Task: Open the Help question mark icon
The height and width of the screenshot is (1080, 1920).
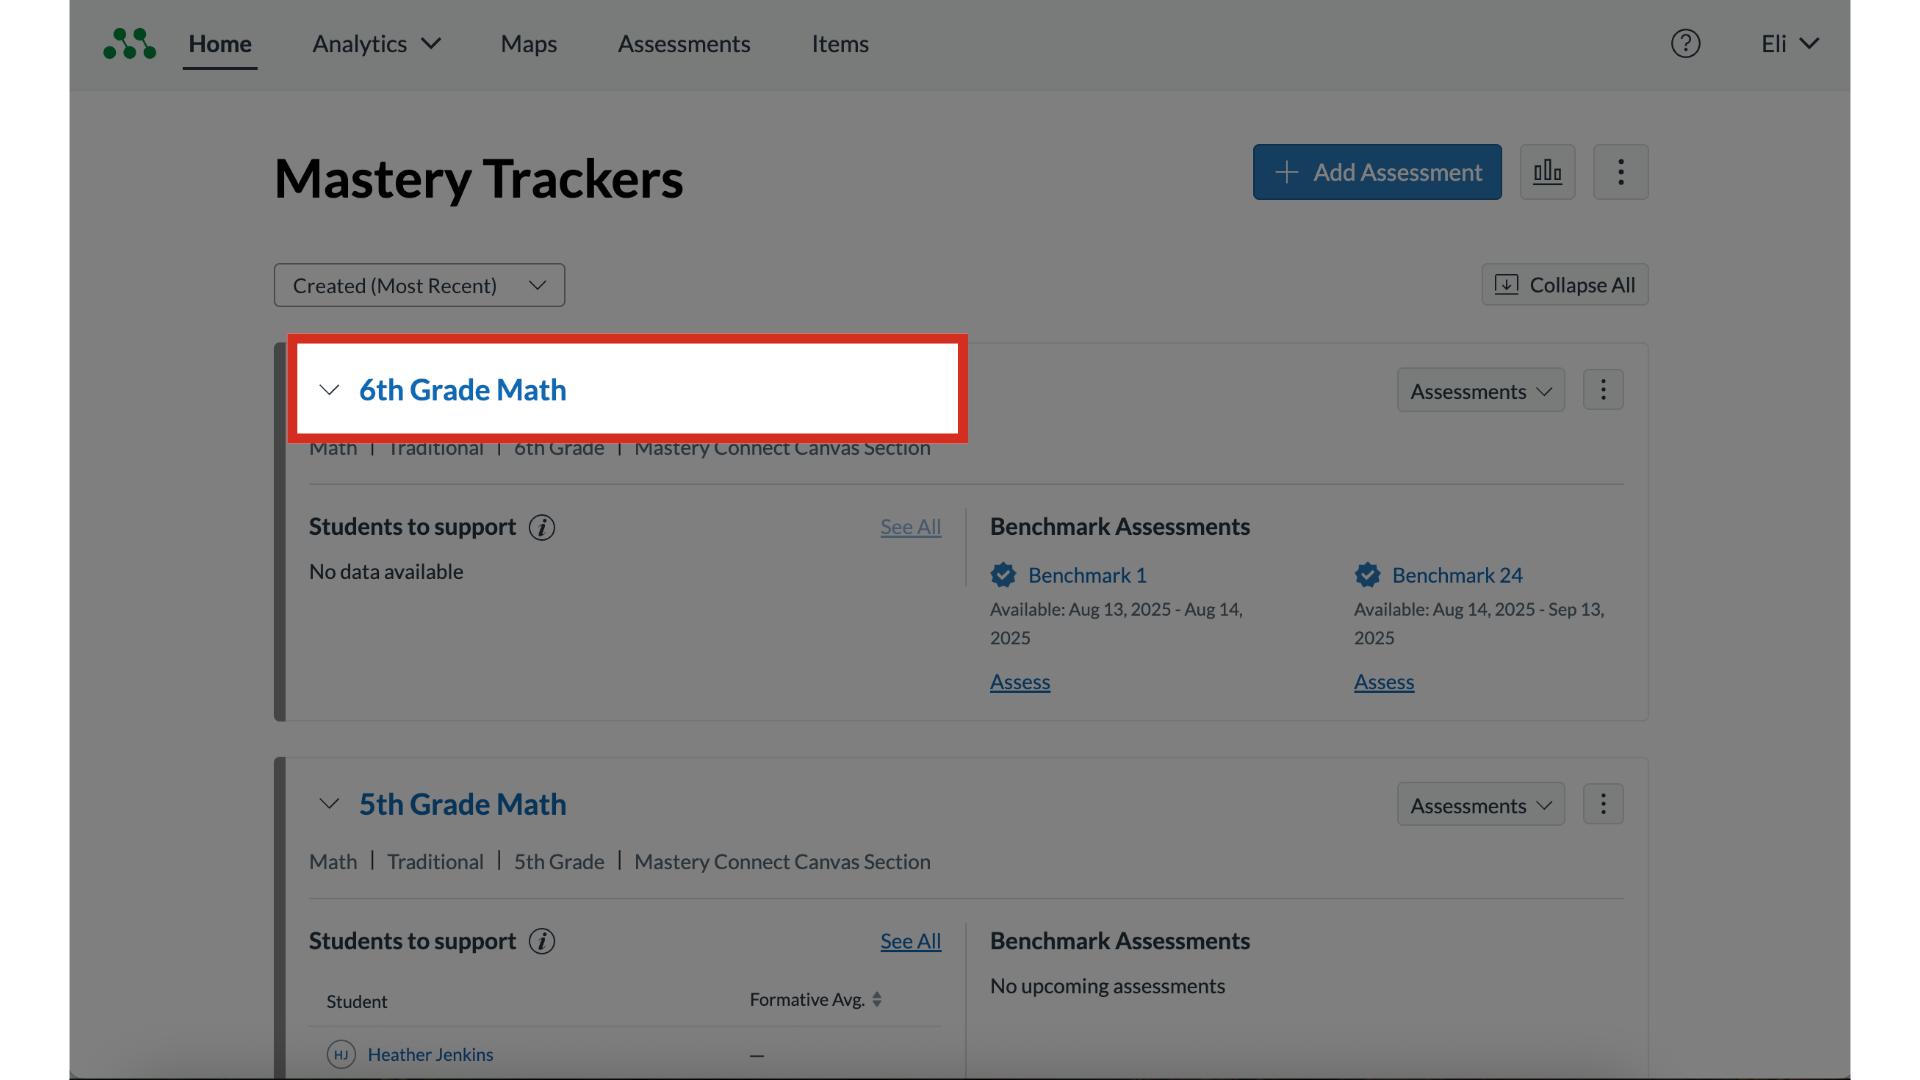Action: pyautogui.click(x=1685, y=44)
